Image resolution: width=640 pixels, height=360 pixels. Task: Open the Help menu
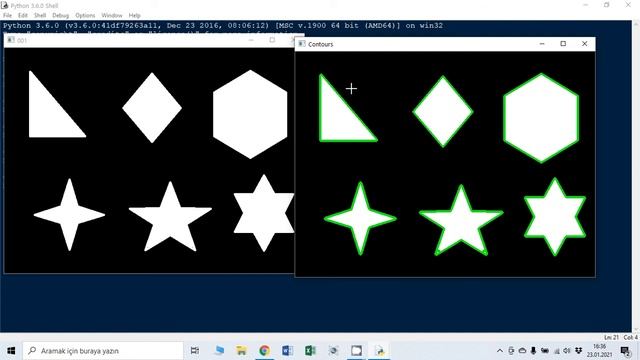point(135,16)
